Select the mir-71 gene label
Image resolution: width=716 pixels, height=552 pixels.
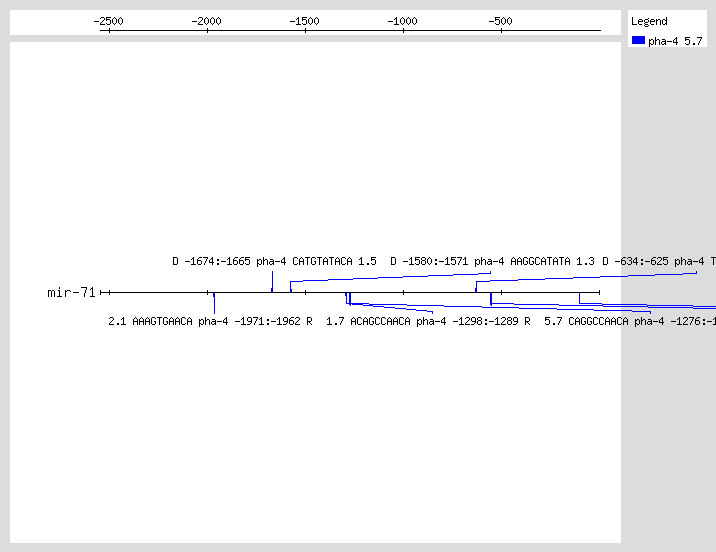(x=71, y=292)
